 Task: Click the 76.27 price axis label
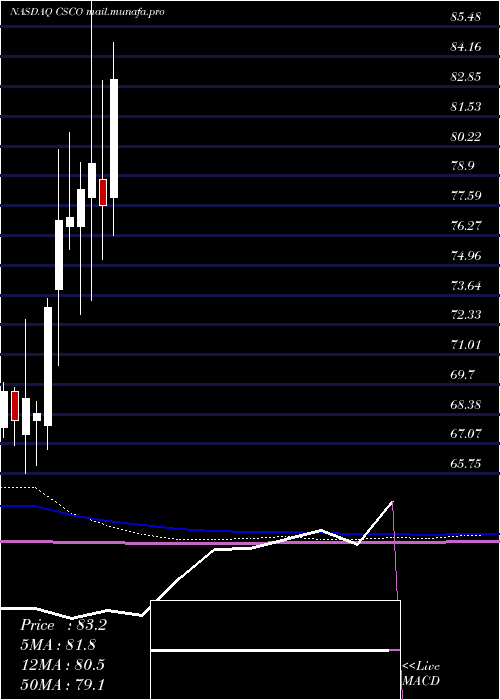[x=466, y=226]
